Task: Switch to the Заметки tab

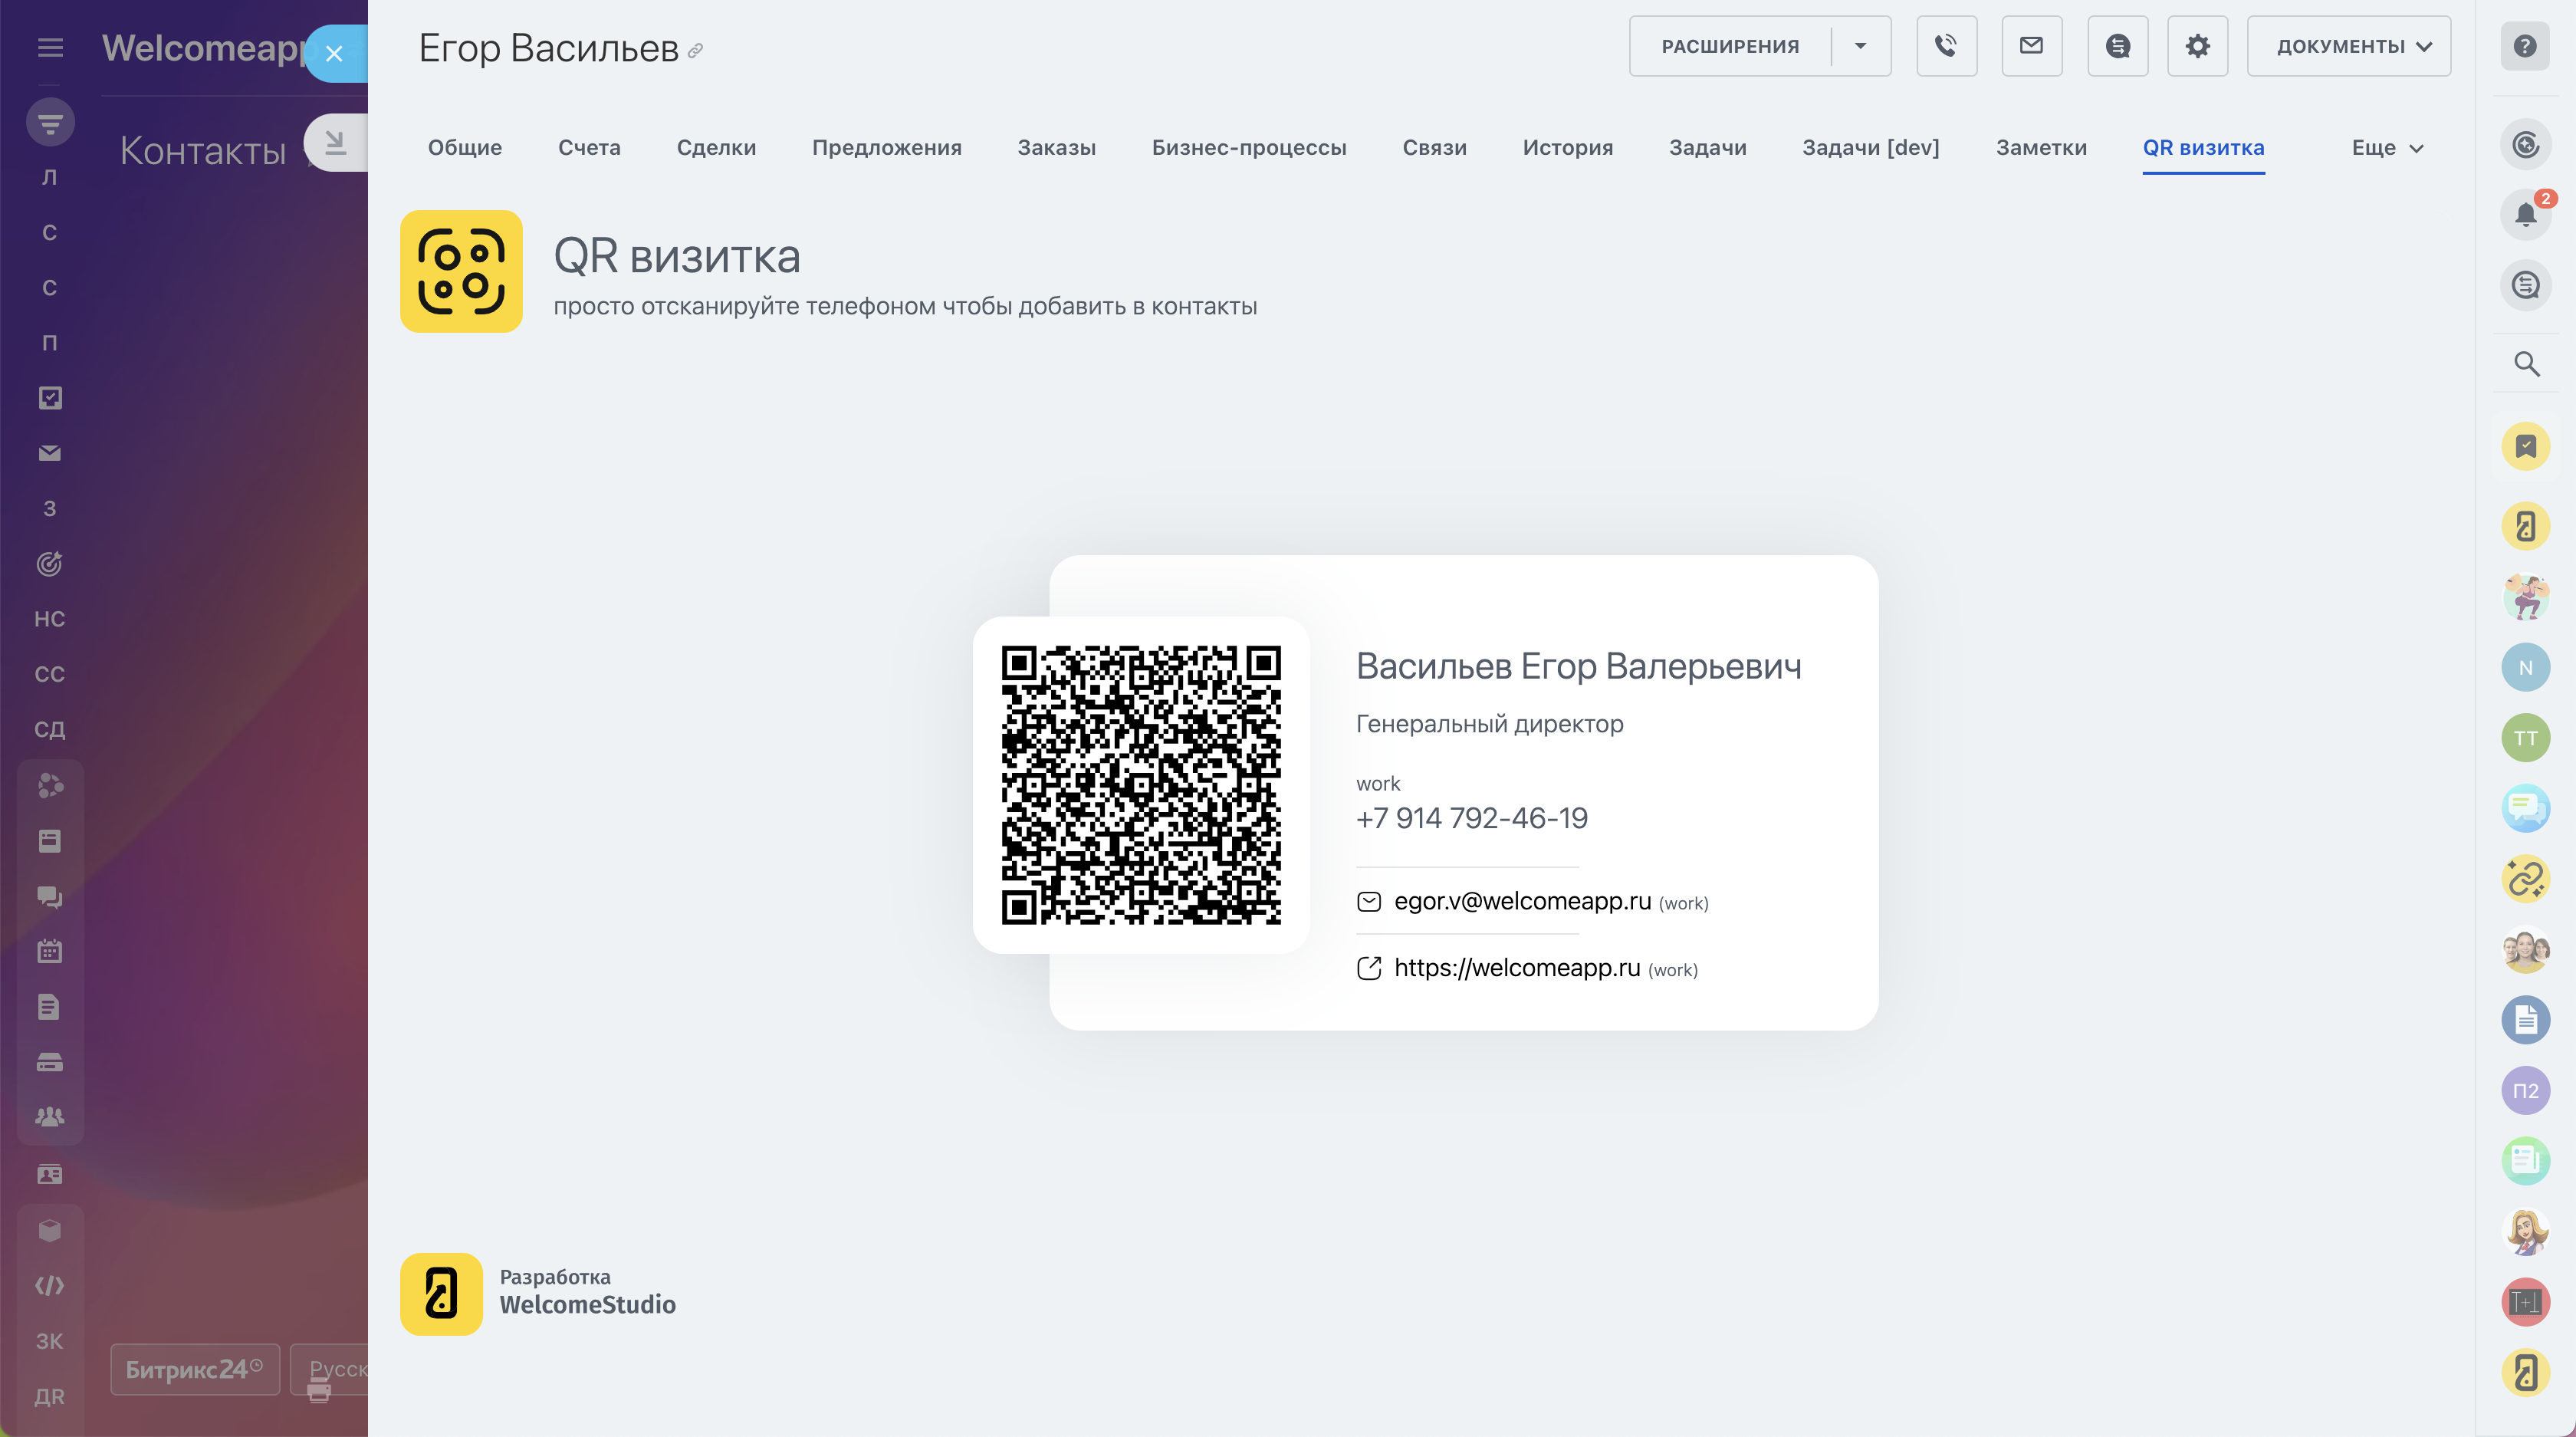Action: click(x=2041, y=148)
